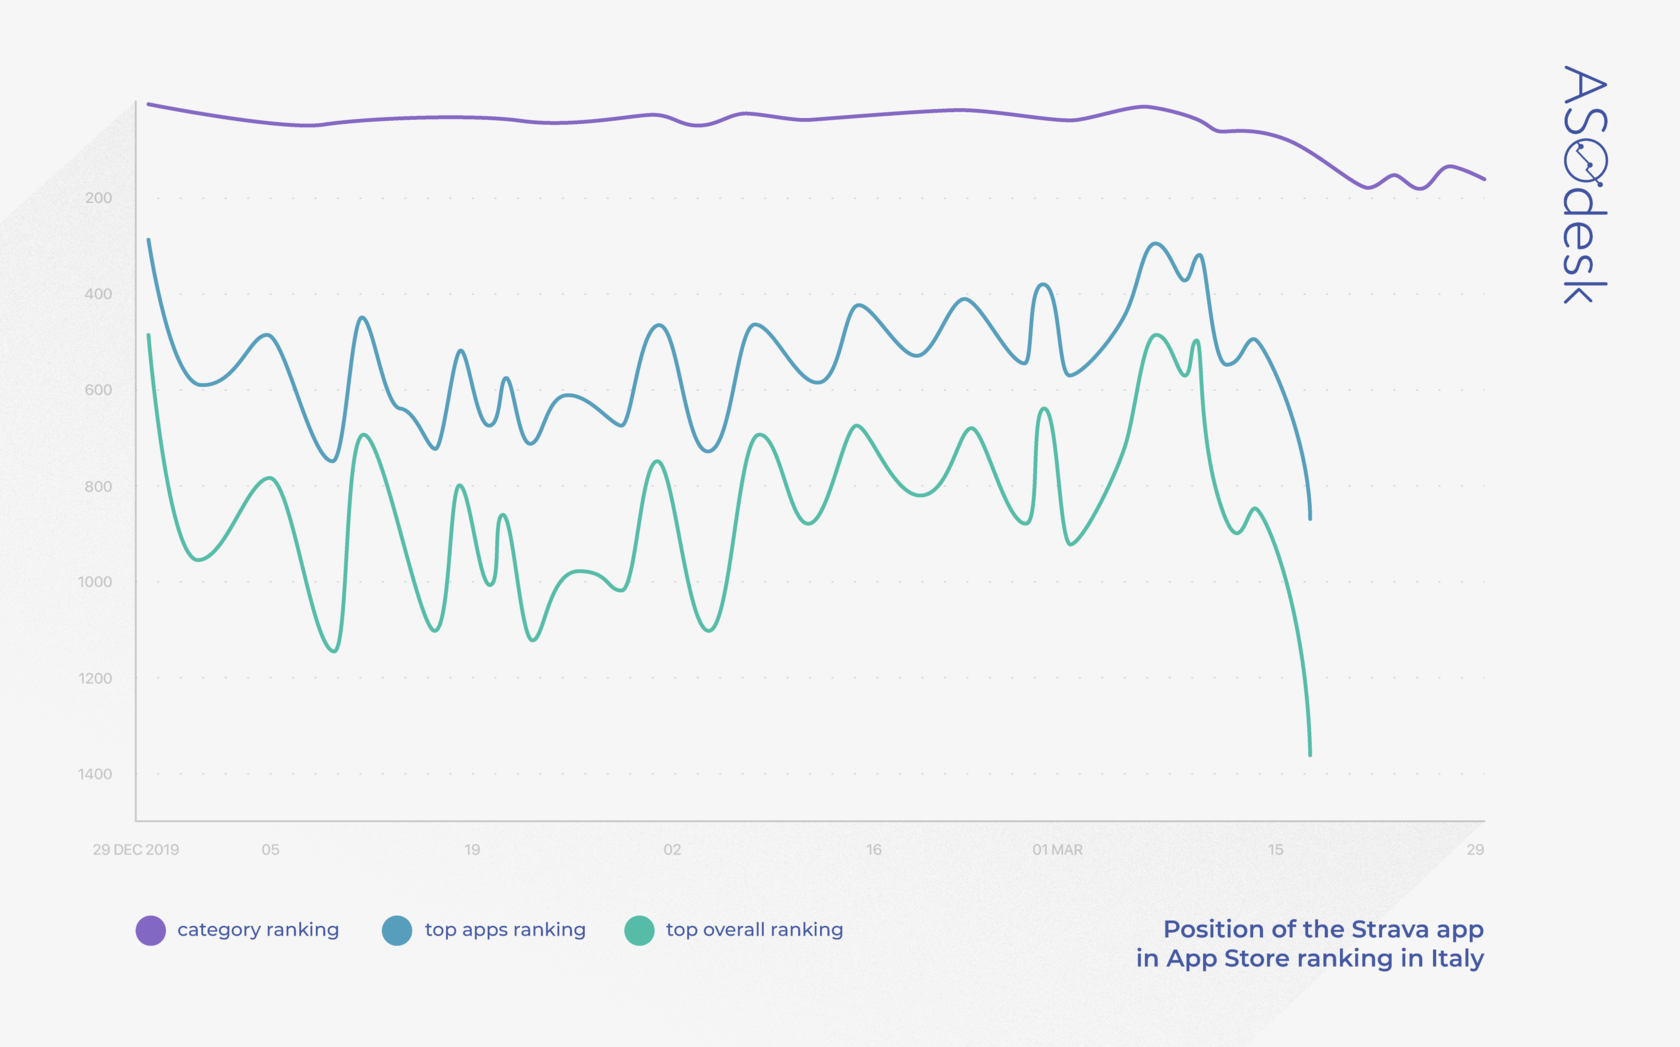Screen dimensions: 1680x1047
Task: Click the 16 x-axis date label
Action: point(874,850)
